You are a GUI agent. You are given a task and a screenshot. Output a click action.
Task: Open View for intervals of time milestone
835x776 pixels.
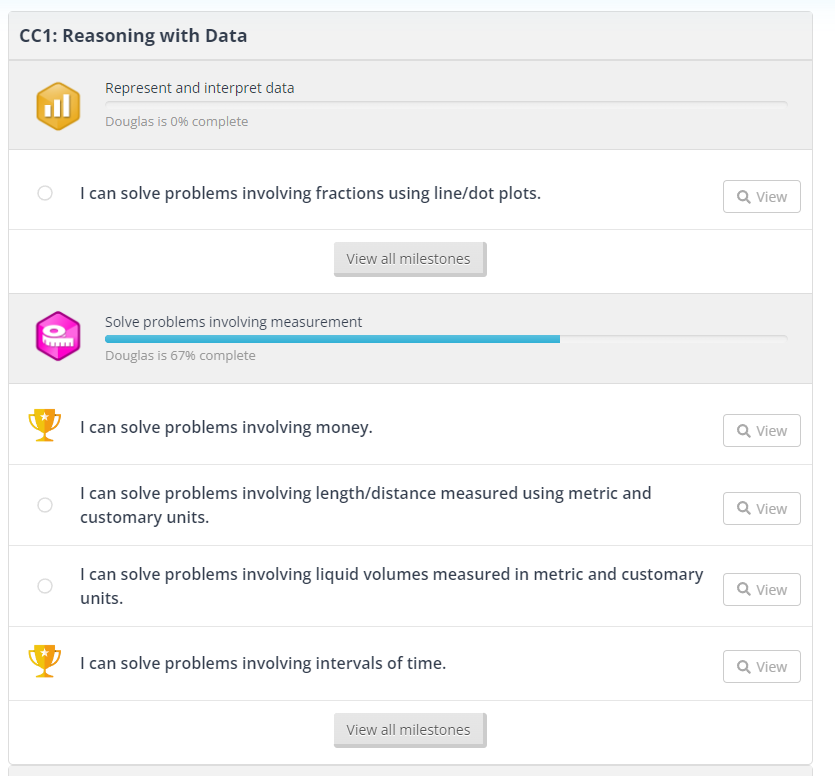tap(761, 667)
